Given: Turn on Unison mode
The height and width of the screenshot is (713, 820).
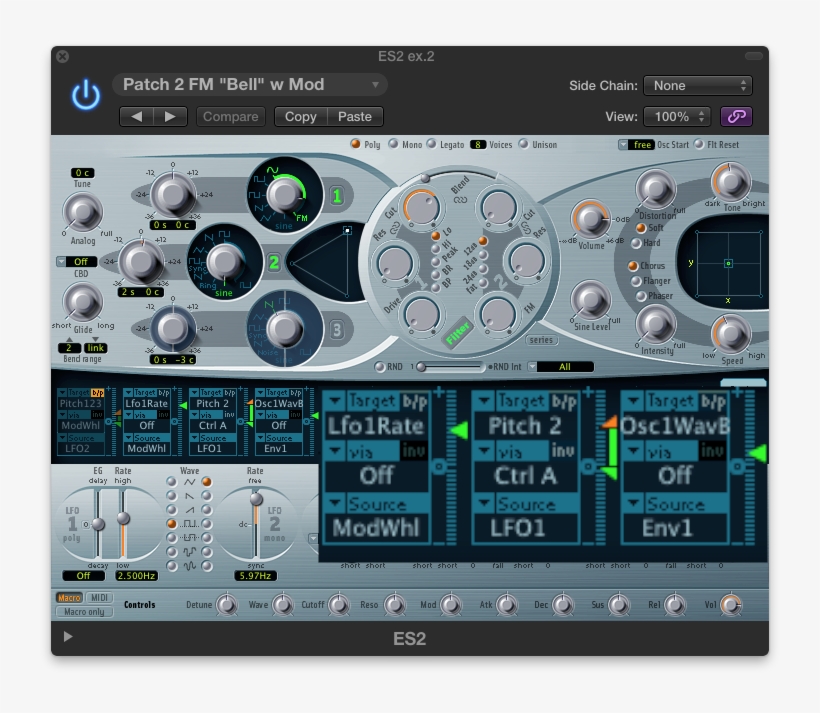Looking at the screenshot, I should [x=524, y=145].
